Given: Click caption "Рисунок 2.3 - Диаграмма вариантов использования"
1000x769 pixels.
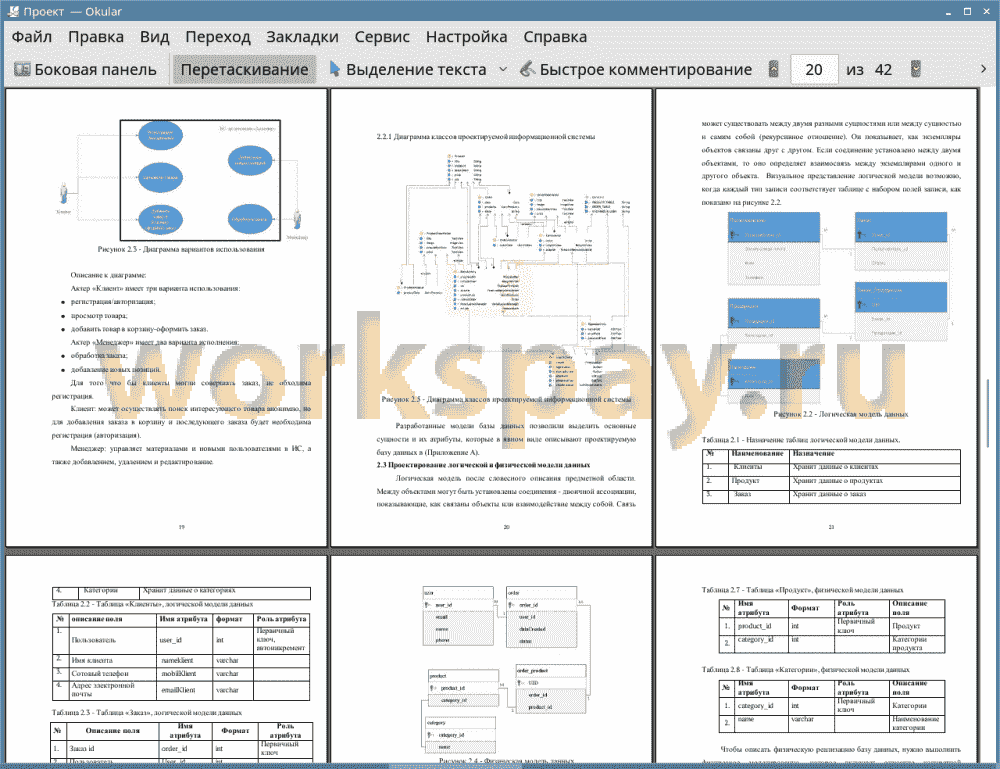Looking at the screenshot, I should click(181, 249).
